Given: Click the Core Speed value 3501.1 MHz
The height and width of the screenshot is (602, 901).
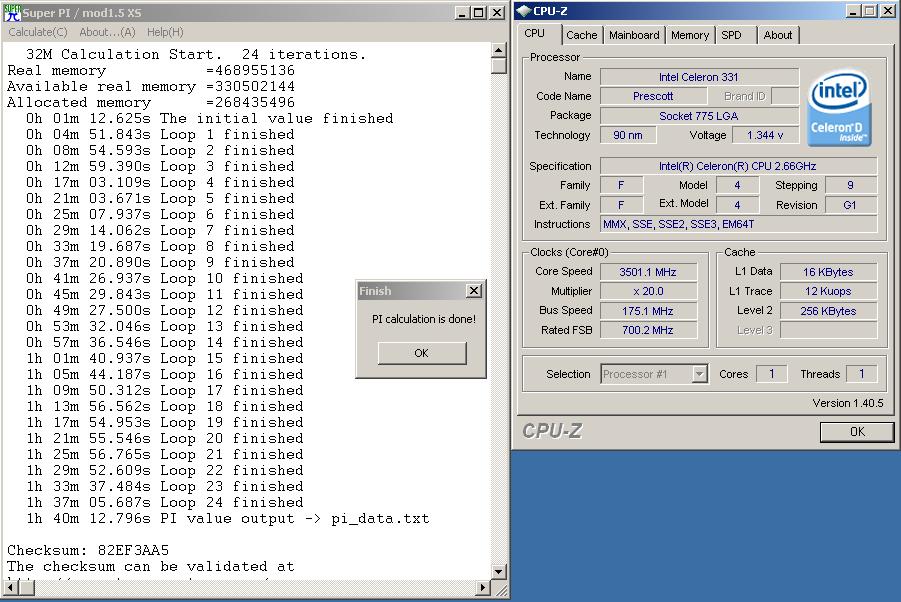Looking at the screenshot, I should [x=648, y=272].
